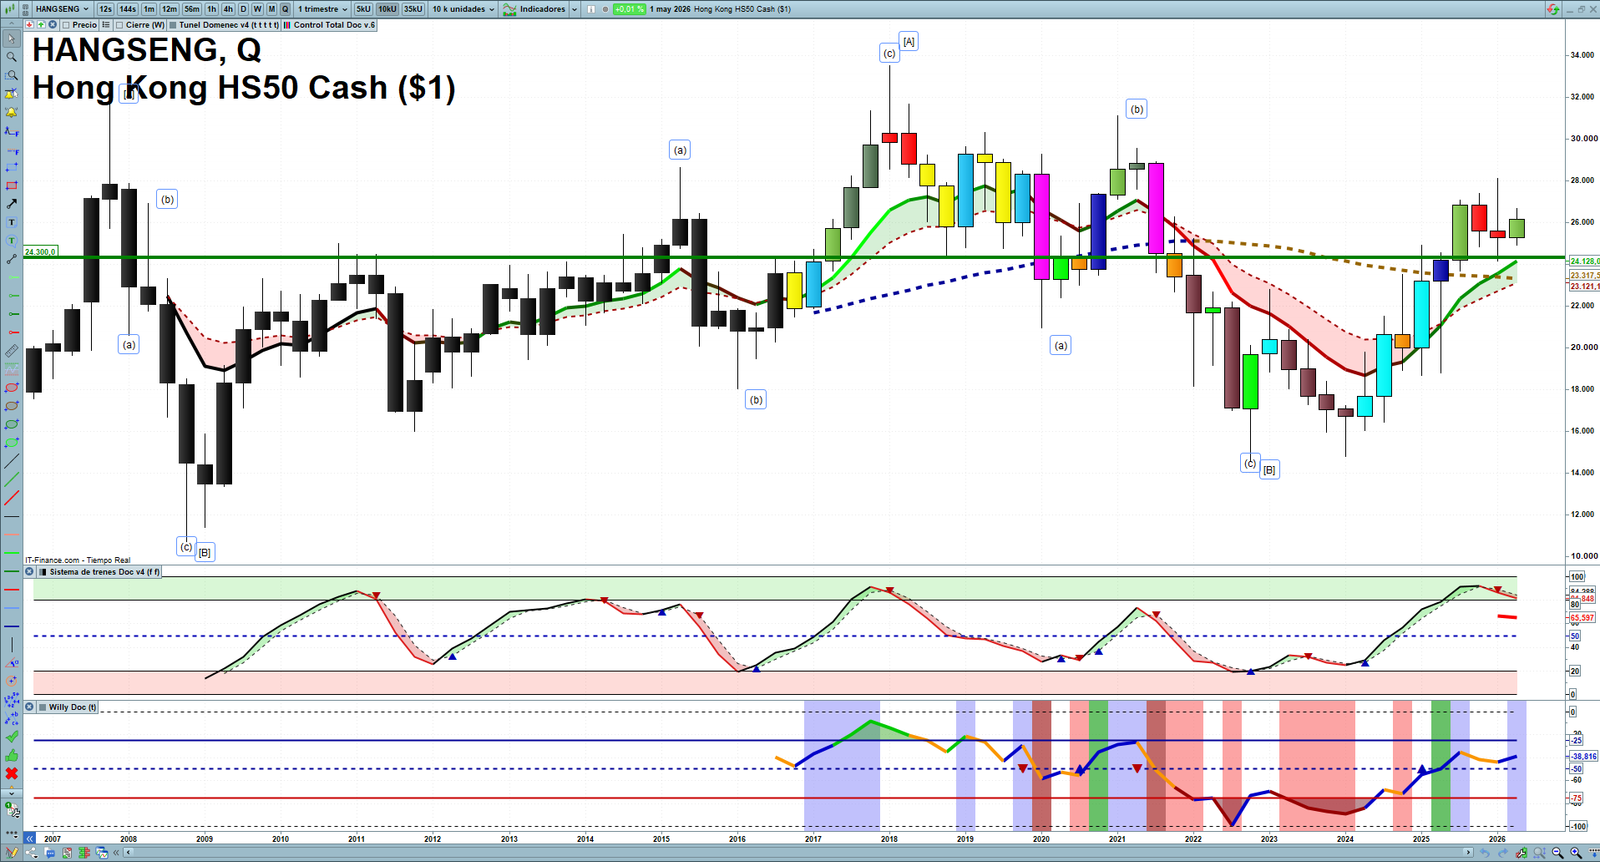Expand more drawing tools chevron in left toolbar

(11, 793)
